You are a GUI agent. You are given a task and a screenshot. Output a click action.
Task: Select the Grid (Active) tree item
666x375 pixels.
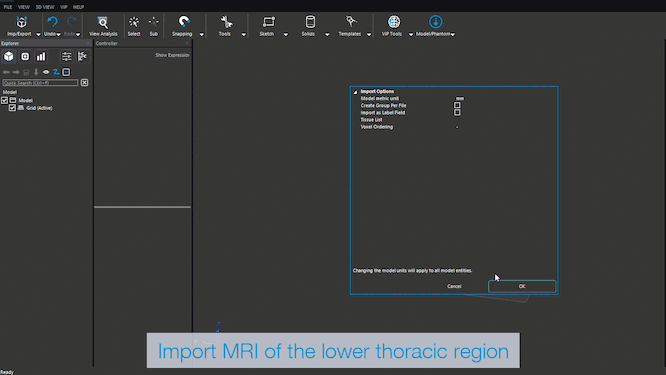click(39, 108)
